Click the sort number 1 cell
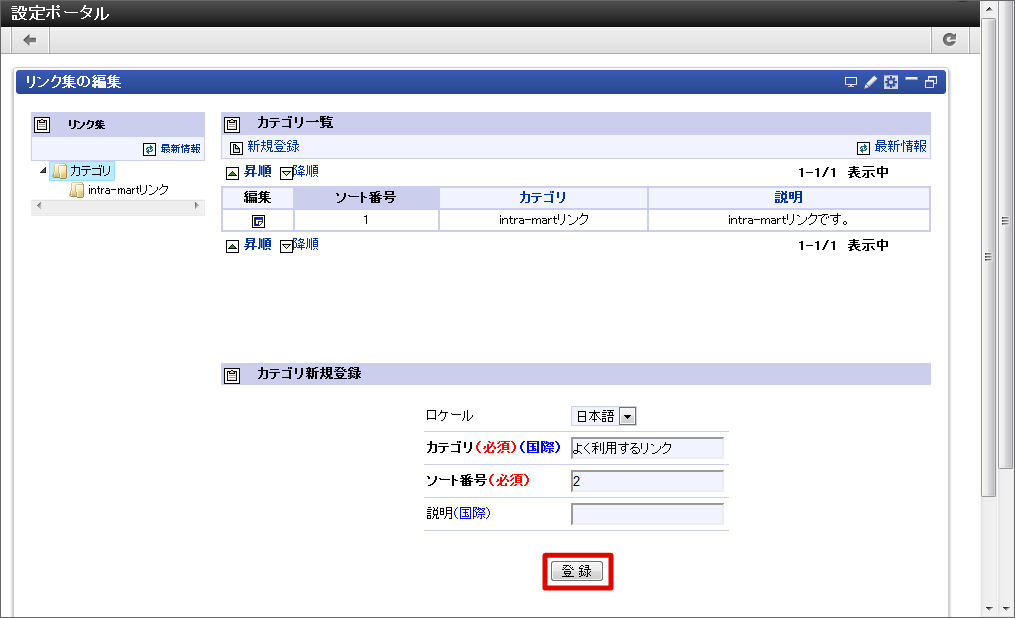This screenshot has width=1015, height=618. pos(366,220)
